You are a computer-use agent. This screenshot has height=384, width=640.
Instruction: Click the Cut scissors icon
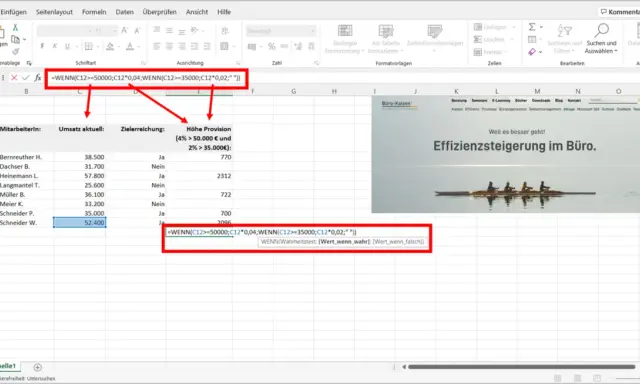[15, 27]
